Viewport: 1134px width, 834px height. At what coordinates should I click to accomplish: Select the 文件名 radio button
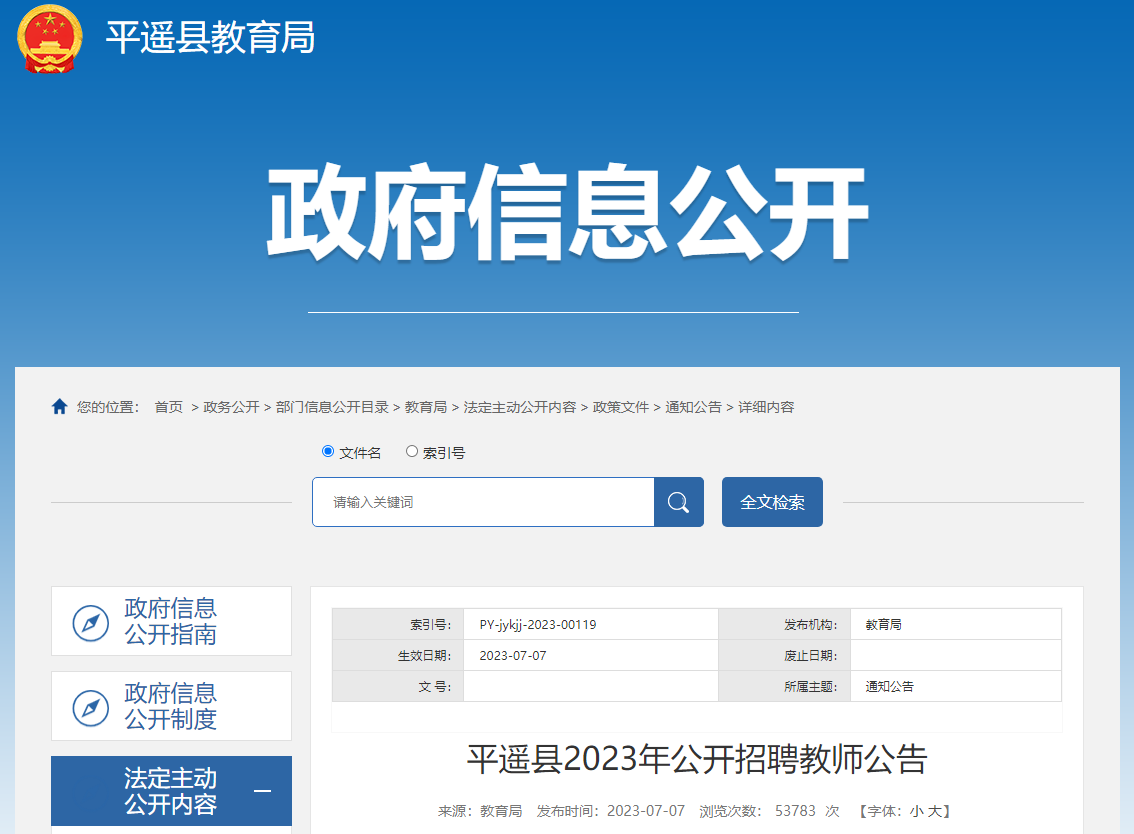[328, 452]
